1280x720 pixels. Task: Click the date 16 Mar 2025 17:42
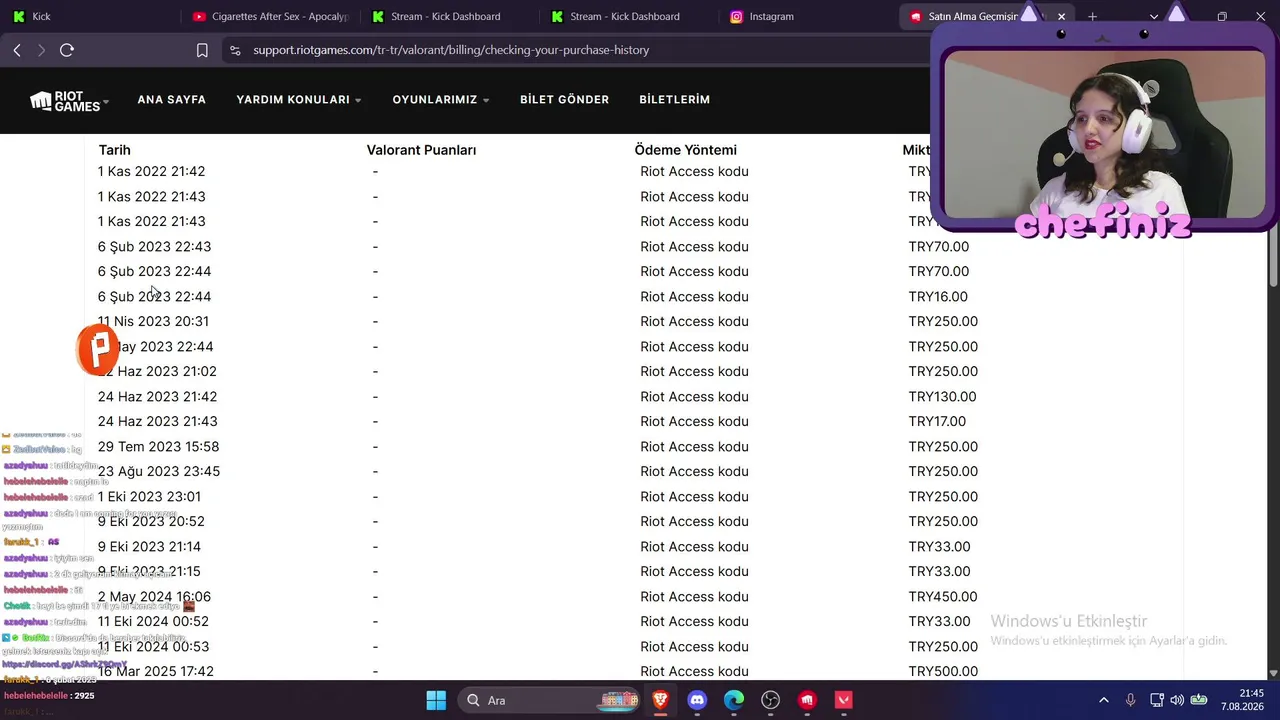click(155, 671)
